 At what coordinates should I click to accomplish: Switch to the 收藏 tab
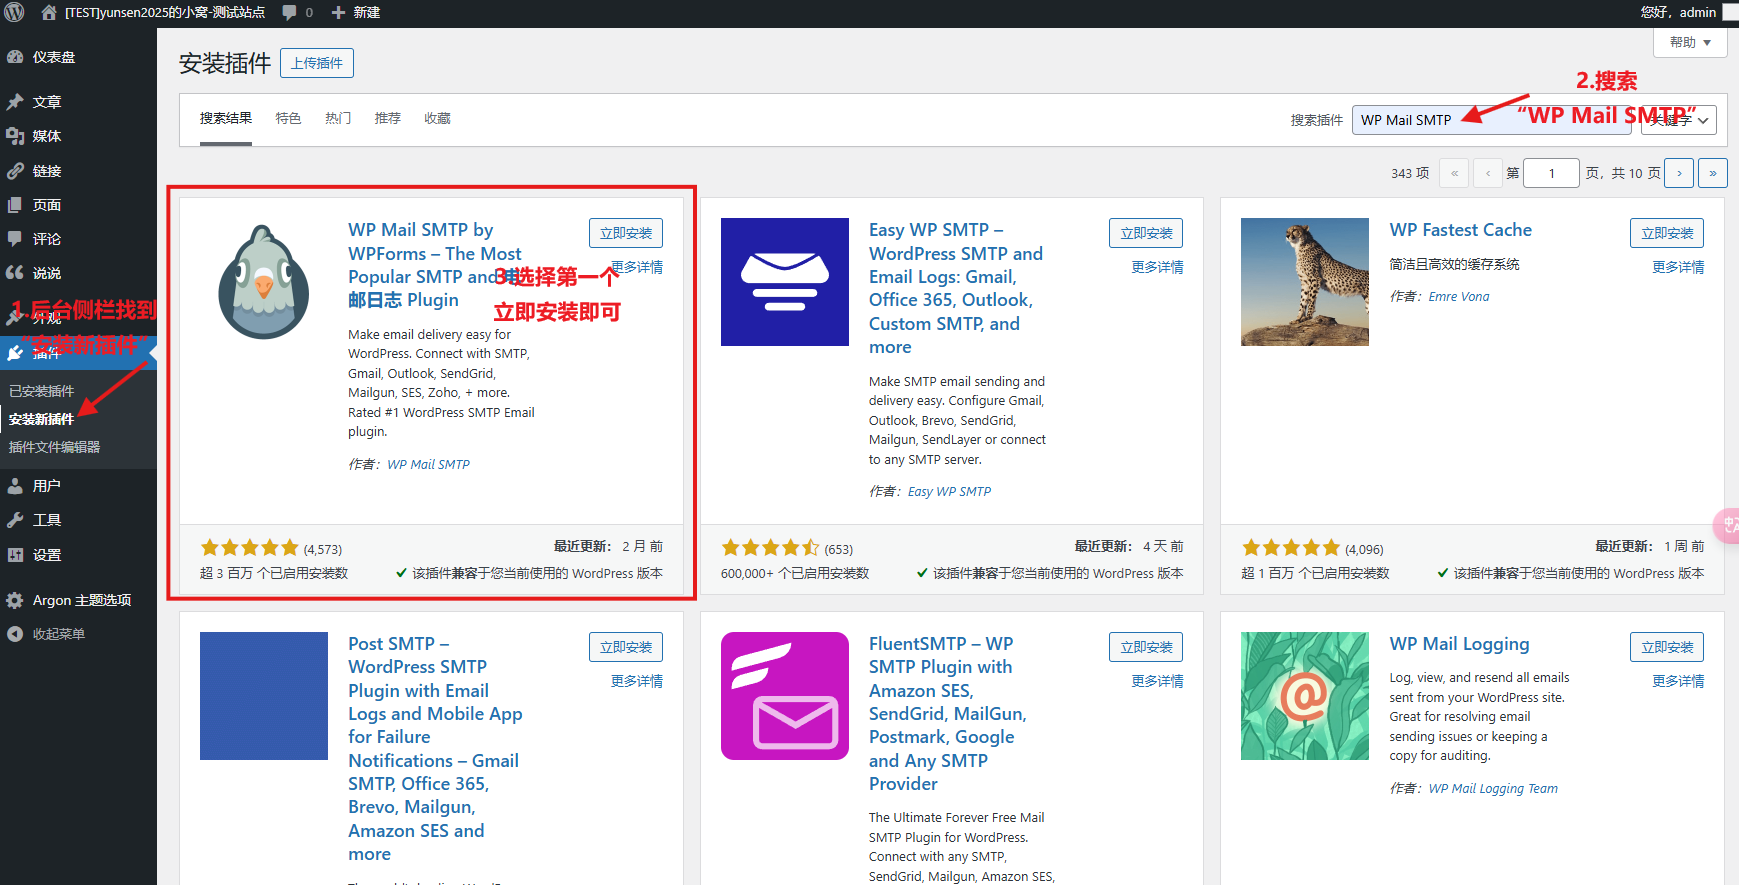pyautogui.click(x=437, y=118)
